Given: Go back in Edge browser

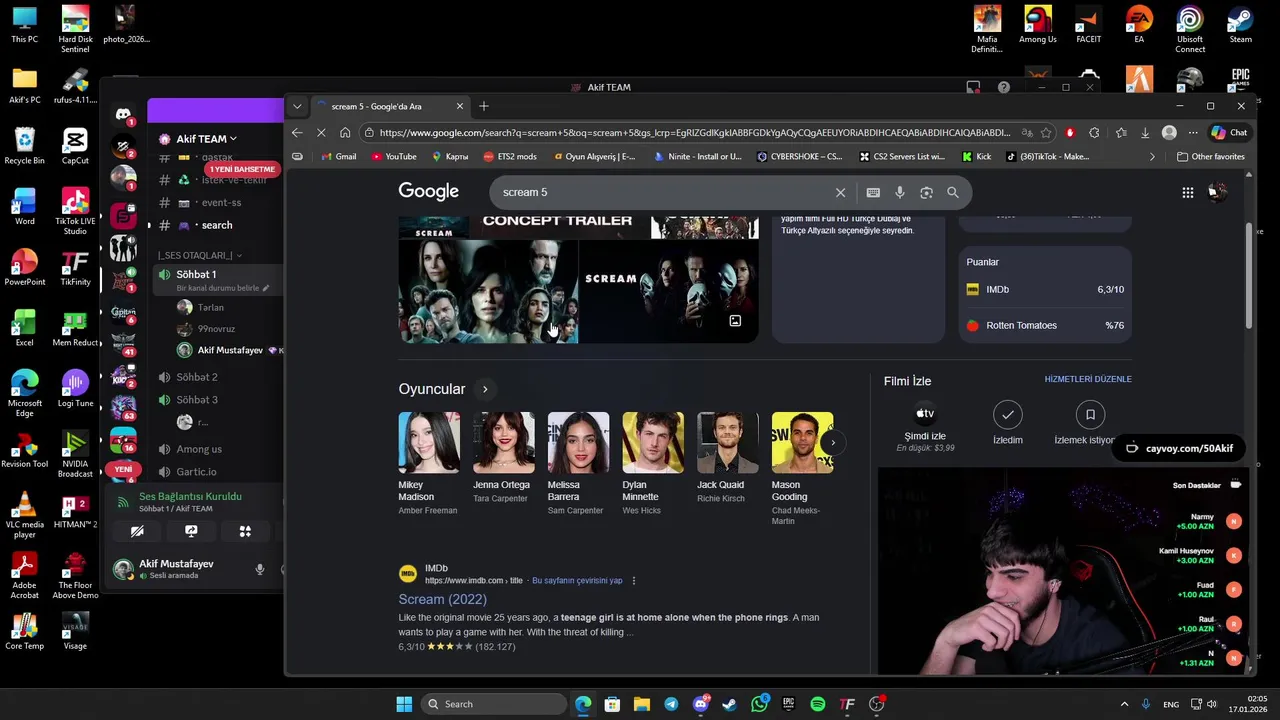Looking at the screenshot, I should pyautogui.click(x=297, y=132).
